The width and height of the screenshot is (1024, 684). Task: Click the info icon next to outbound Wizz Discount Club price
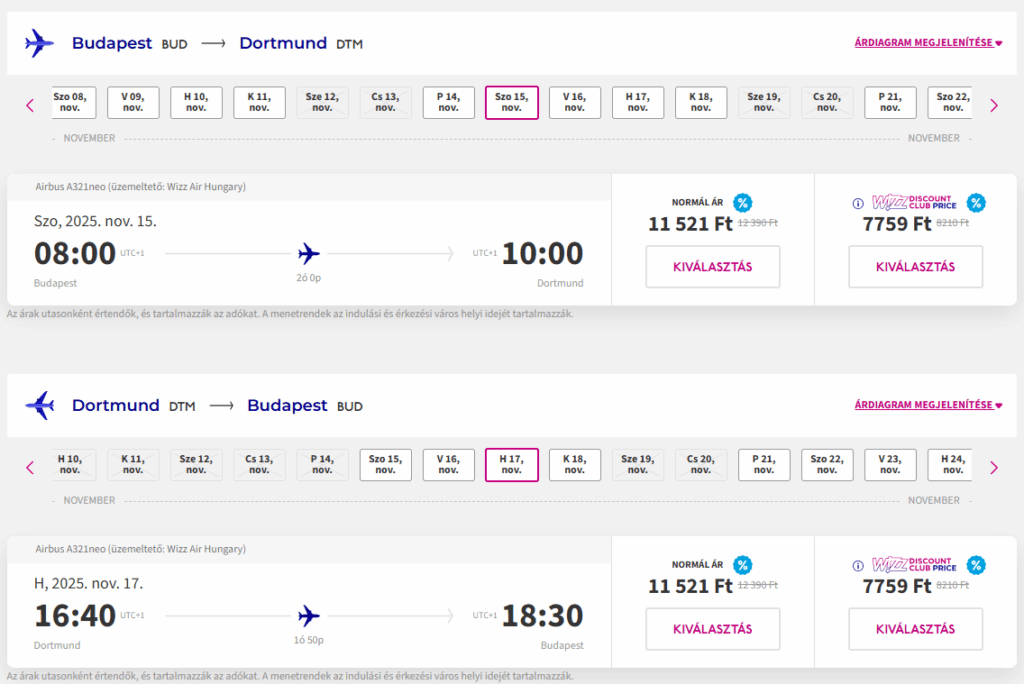tap(858, 203)
